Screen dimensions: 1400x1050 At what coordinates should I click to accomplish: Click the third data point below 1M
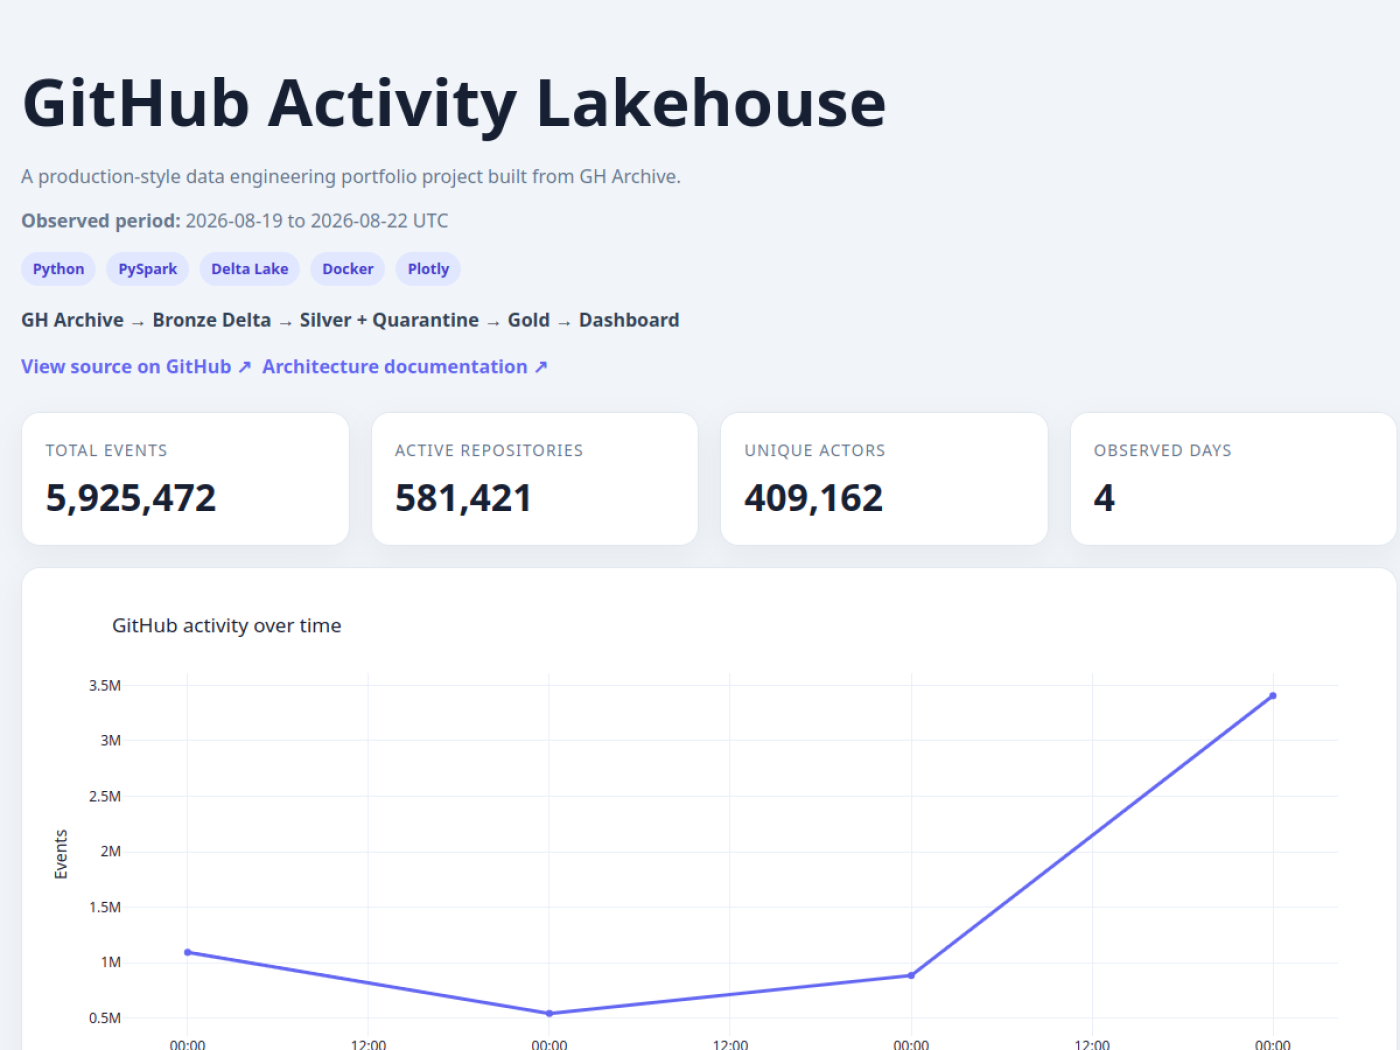tap(911, 975)
